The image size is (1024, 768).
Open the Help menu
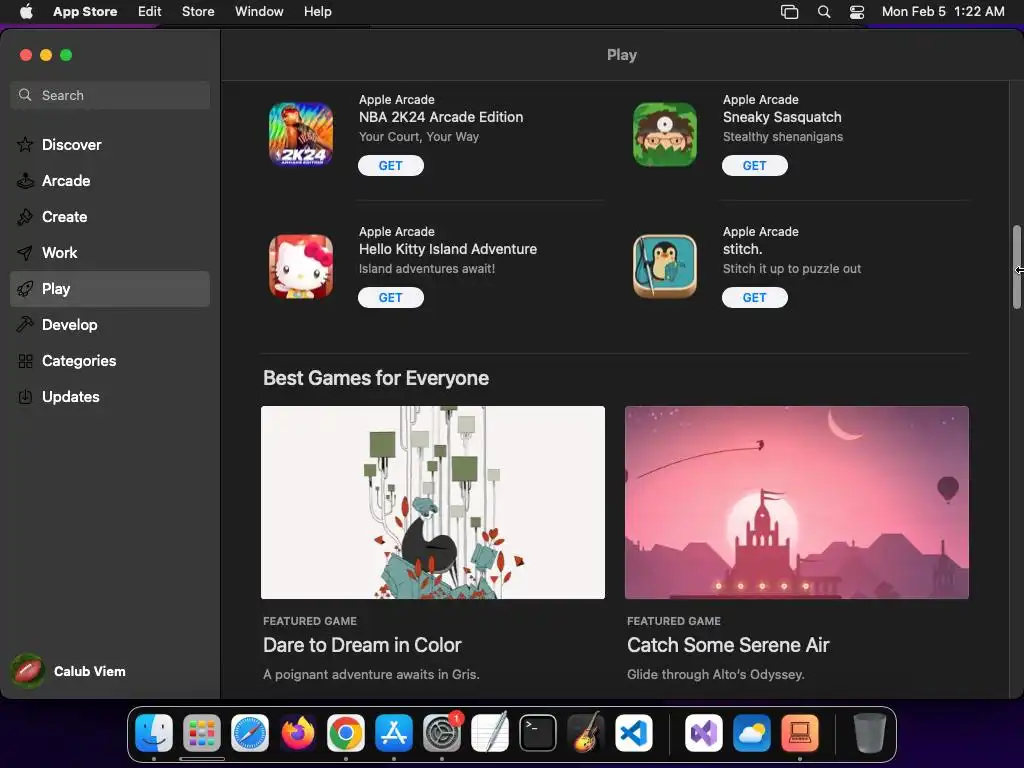(x=317, y=12)
